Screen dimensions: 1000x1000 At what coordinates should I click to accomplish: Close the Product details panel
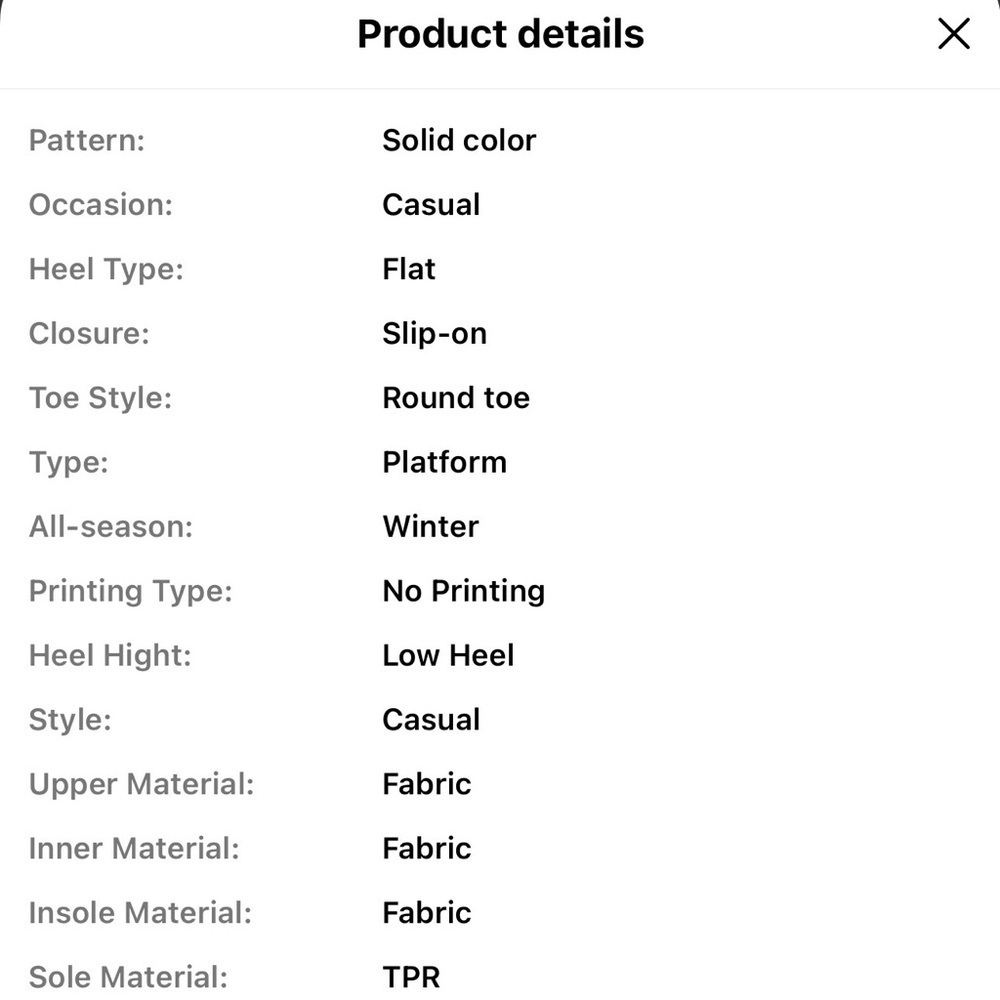[953, 34]
